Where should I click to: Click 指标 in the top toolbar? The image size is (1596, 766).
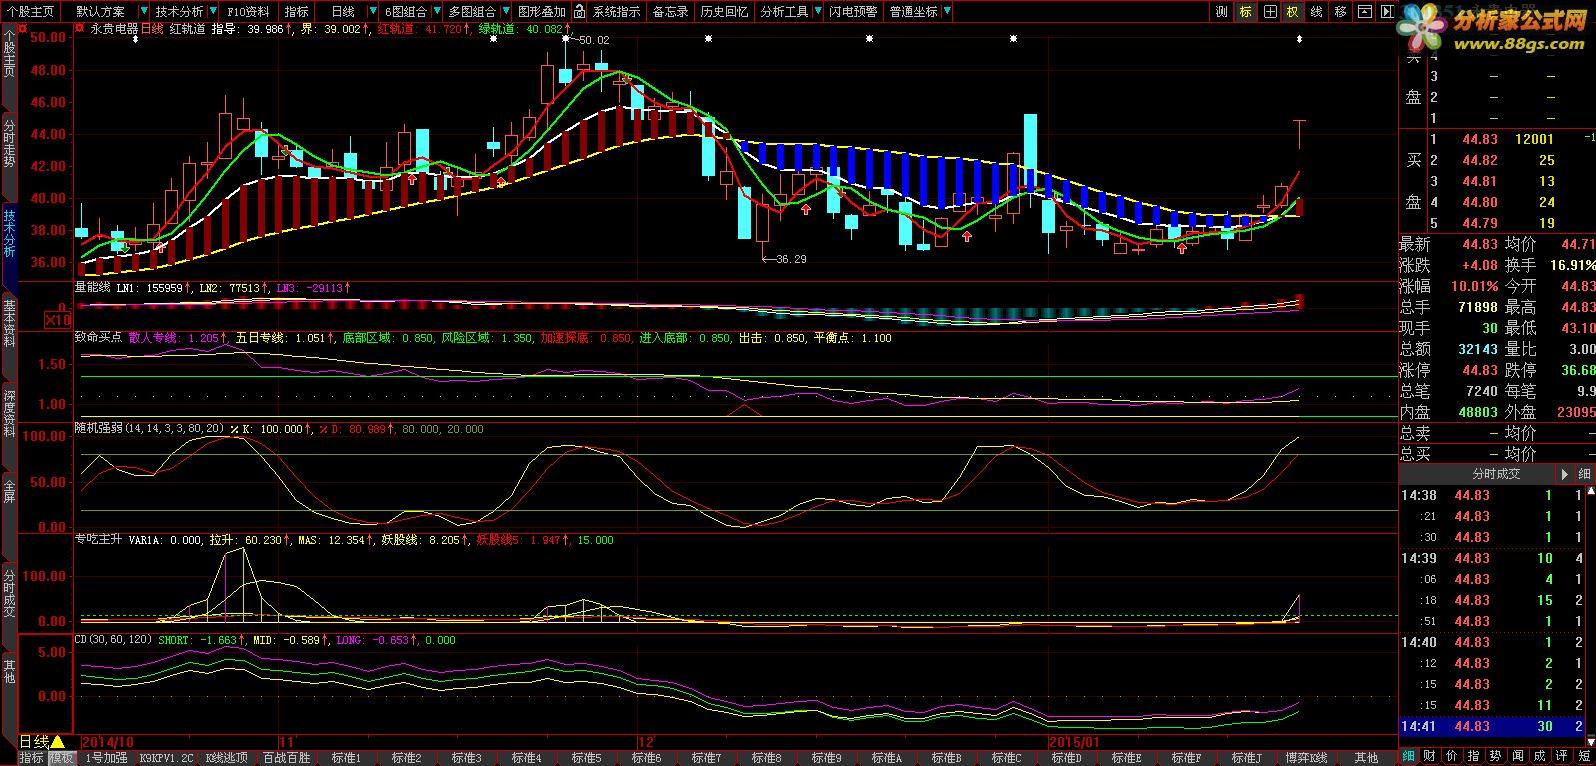297,12
